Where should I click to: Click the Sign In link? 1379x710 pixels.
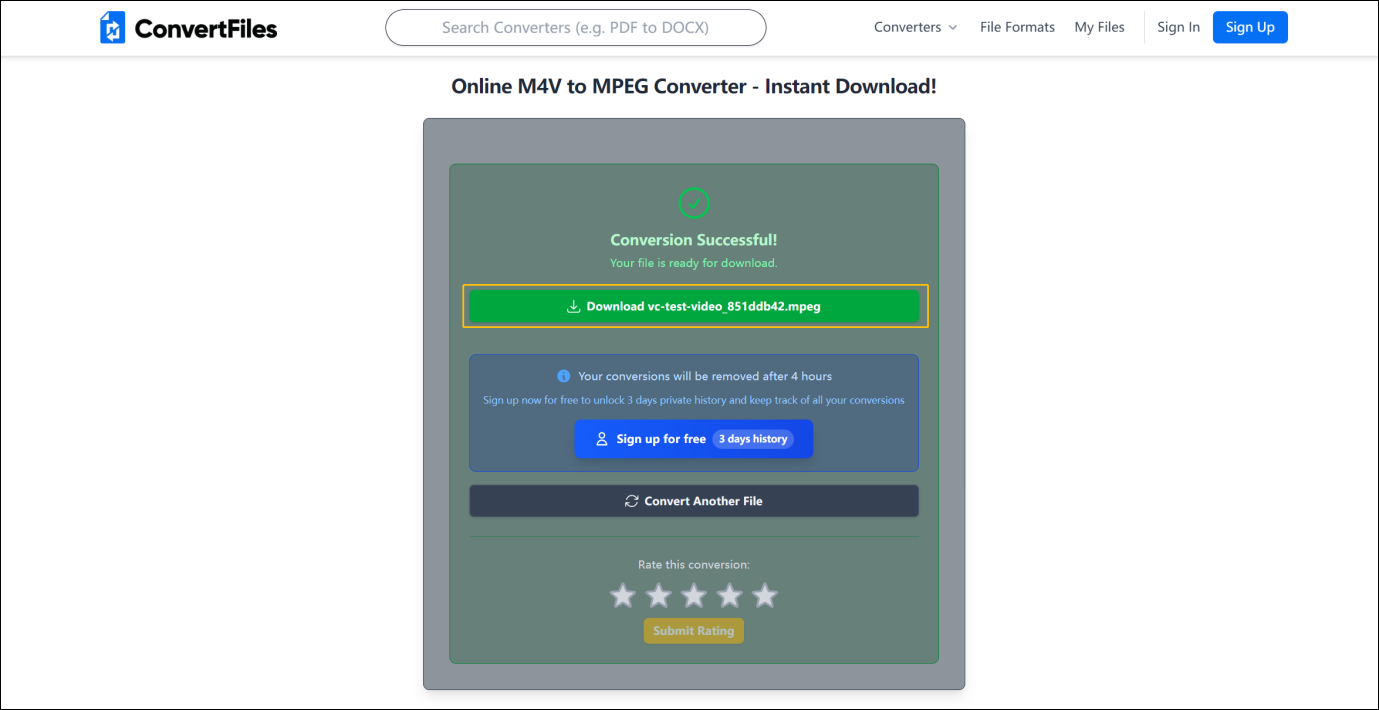[x=1178, y=27]
